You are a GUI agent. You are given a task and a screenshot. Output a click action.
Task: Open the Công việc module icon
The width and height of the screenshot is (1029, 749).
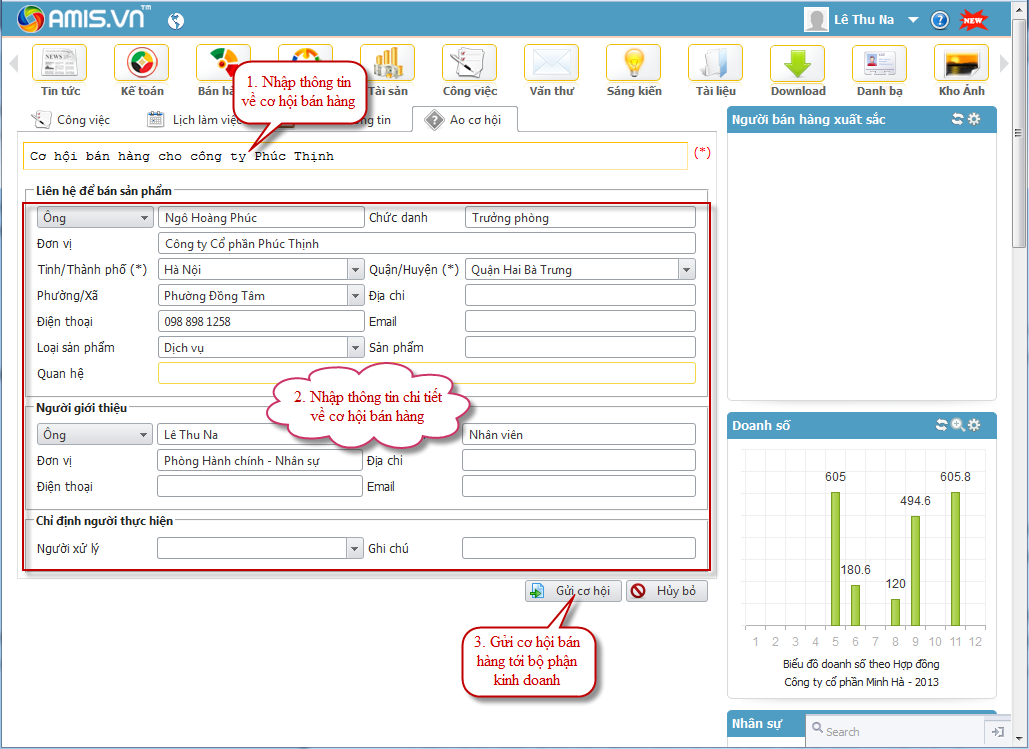click(x=469, y=64)
